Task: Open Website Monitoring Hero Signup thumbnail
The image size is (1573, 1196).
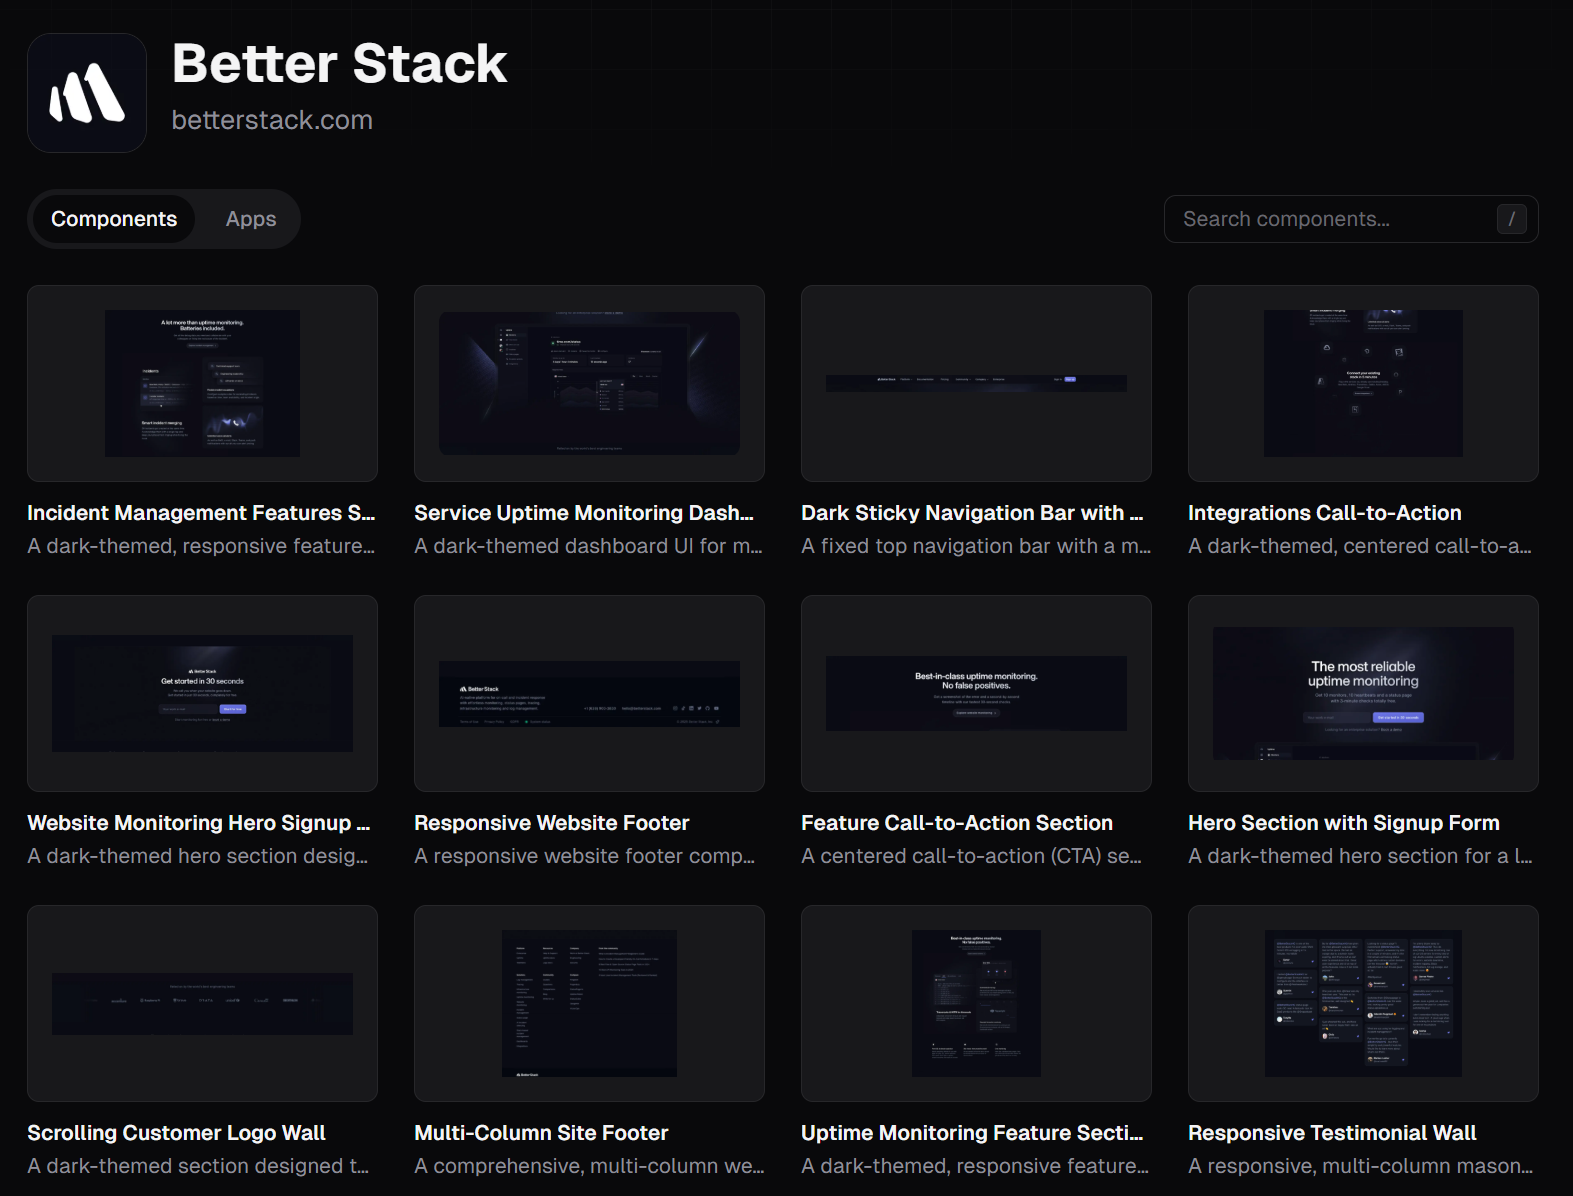Action: 202,694
